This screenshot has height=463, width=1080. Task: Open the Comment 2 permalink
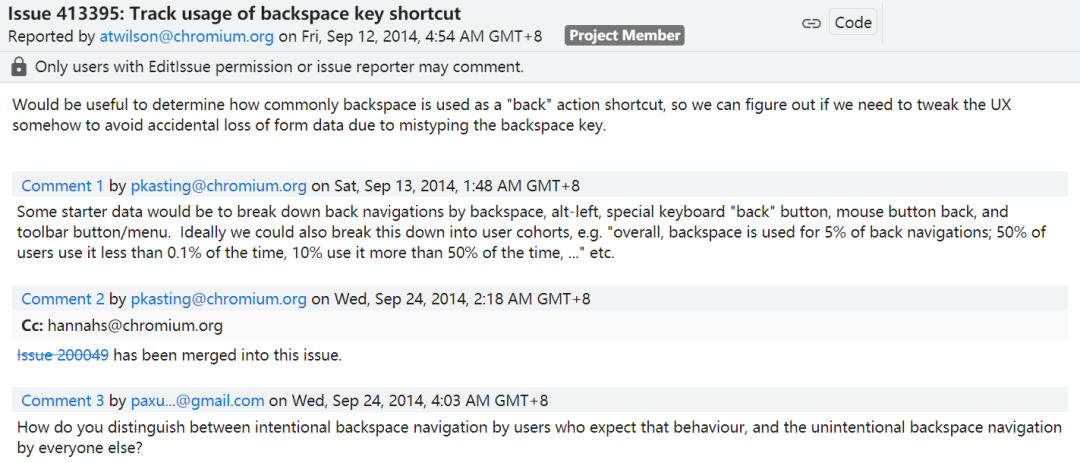(62, 299)
